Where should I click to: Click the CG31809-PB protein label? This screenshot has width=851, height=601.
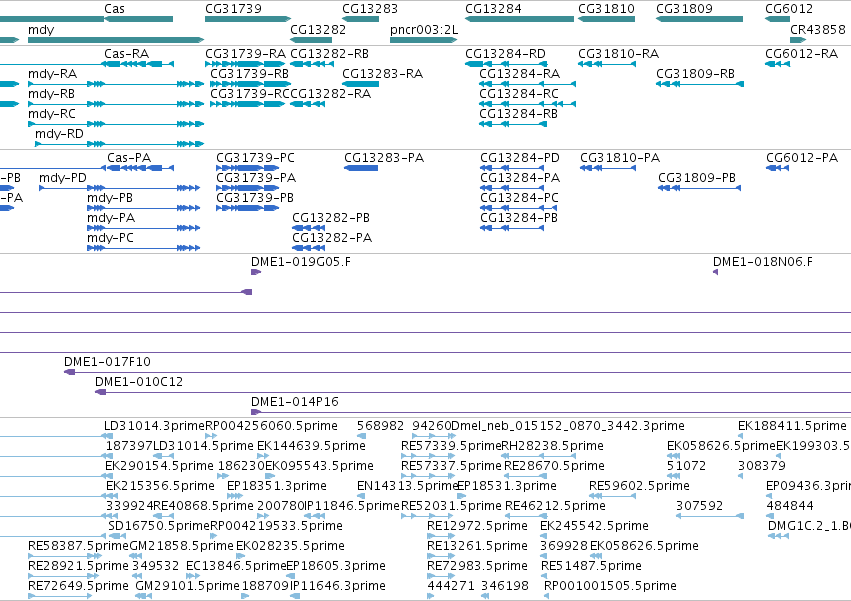[697, 178]
